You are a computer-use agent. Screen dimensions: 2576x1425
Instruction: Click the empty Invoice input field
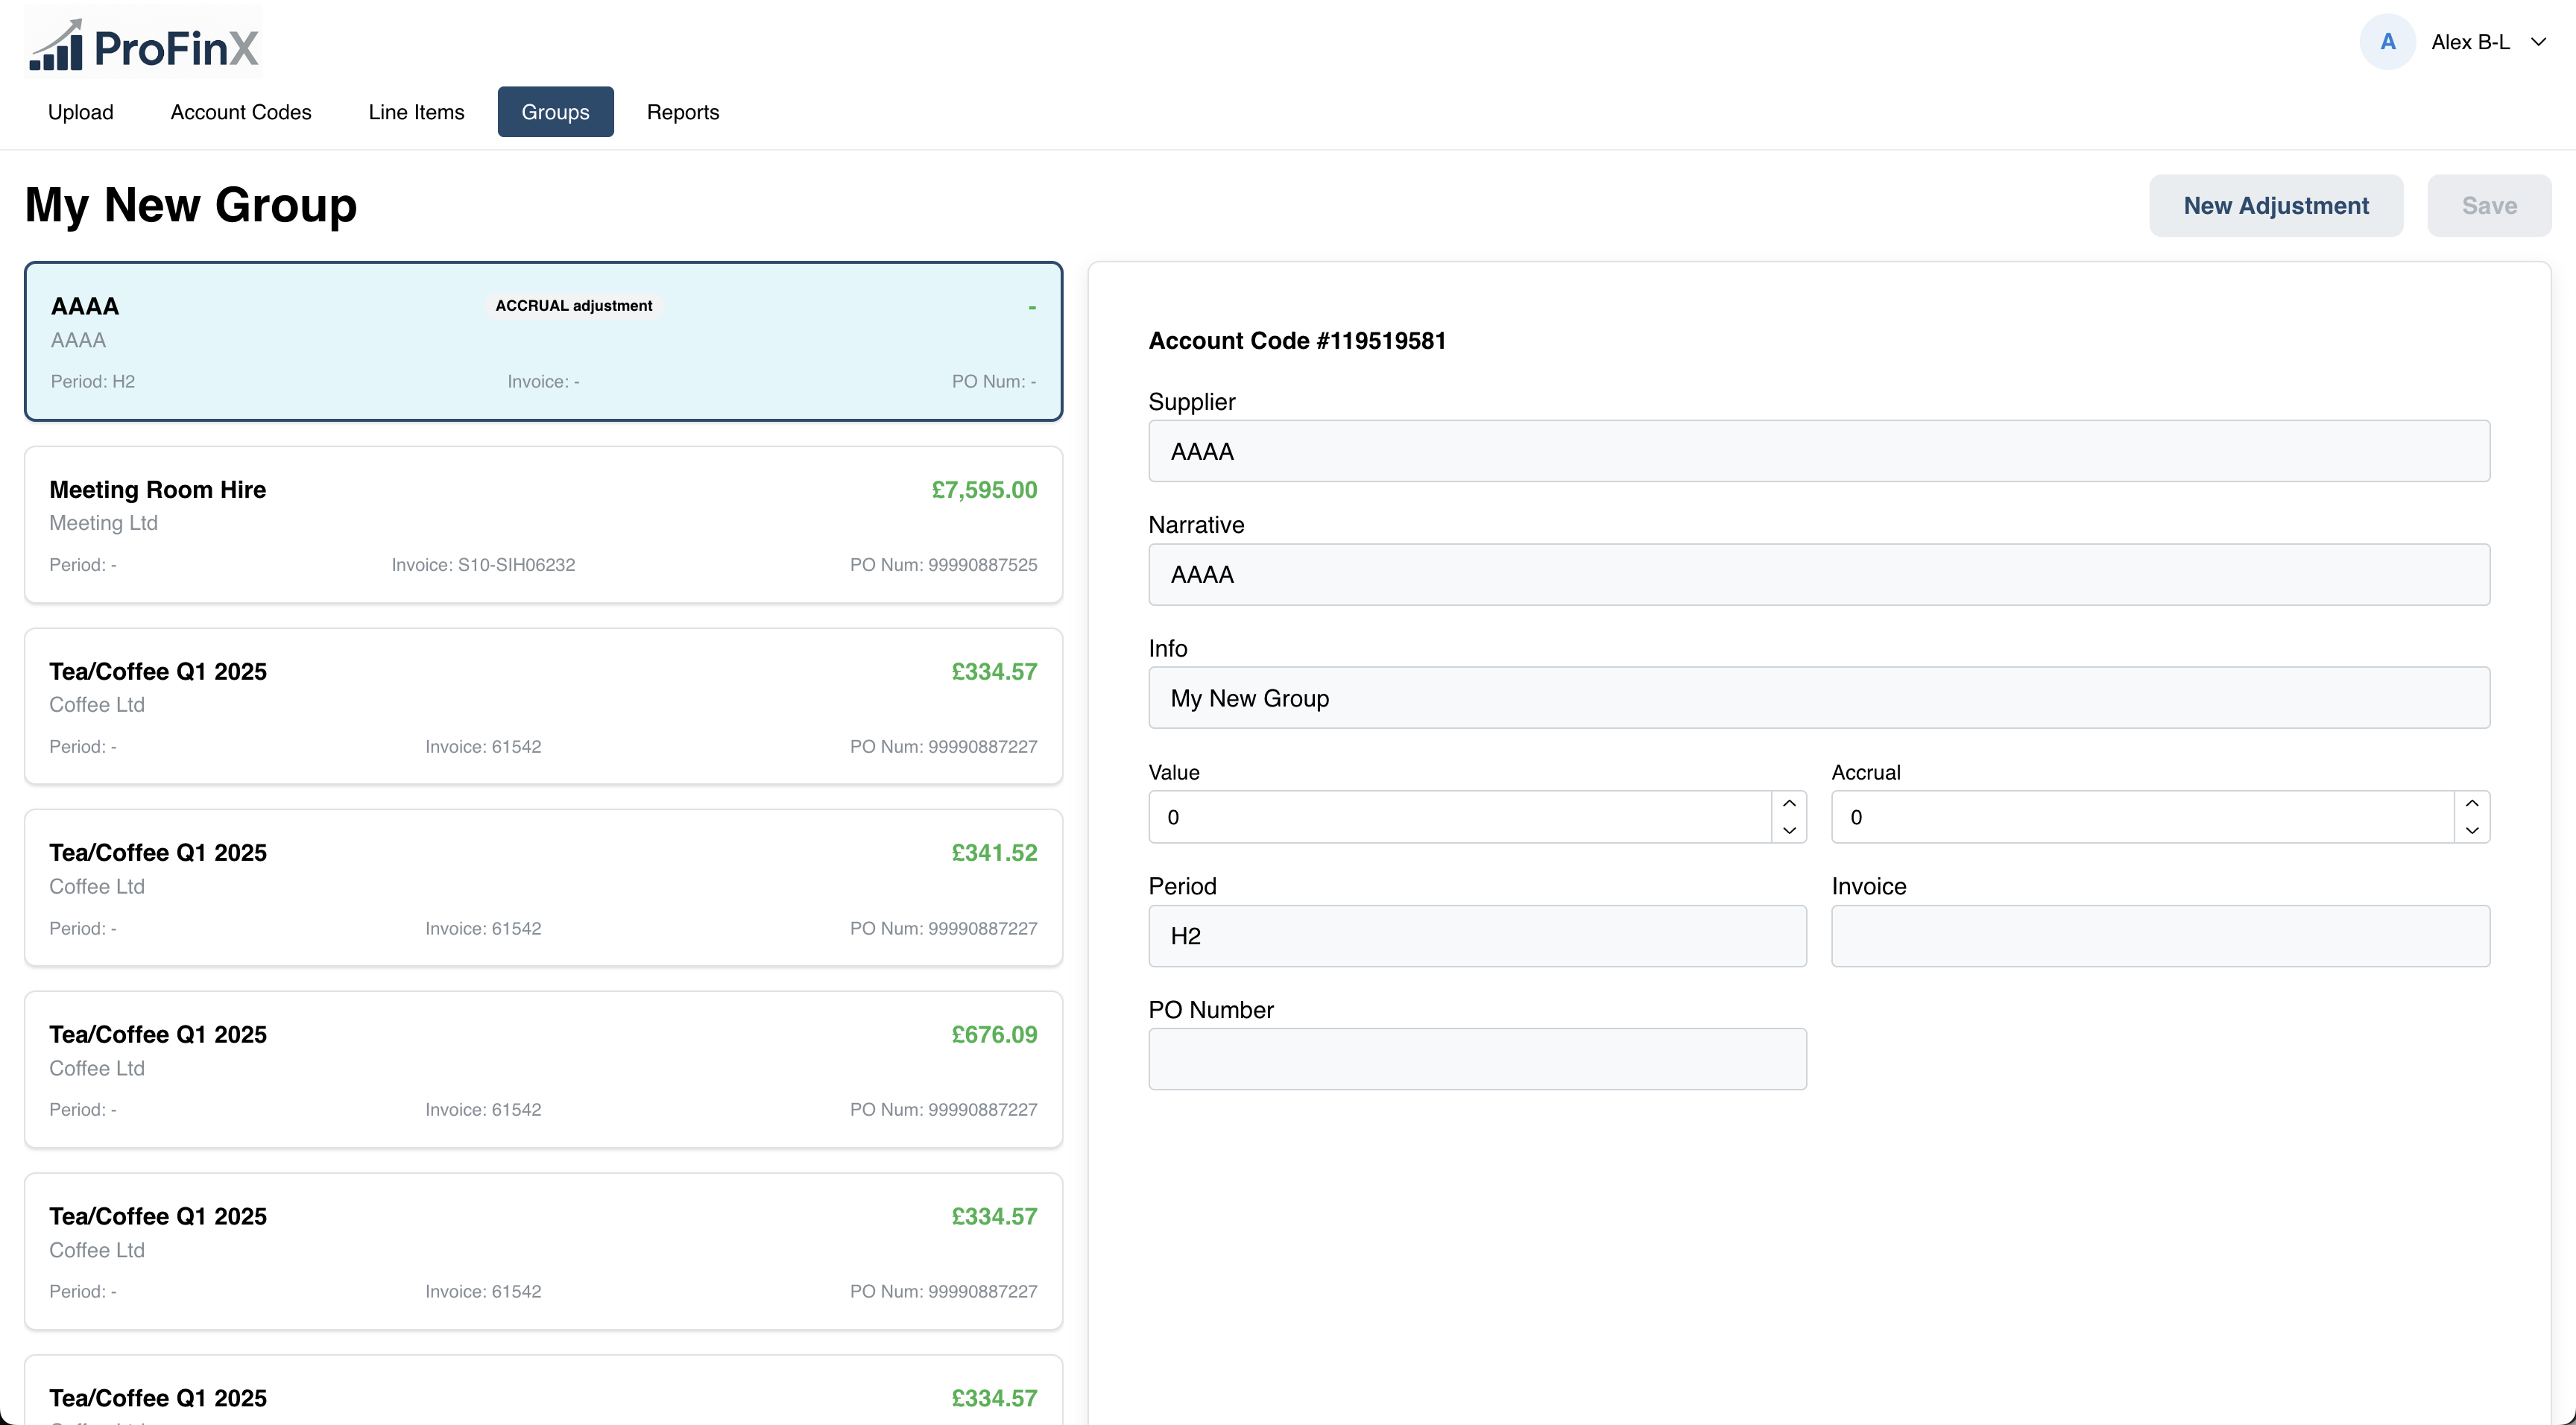[2159, 936]
